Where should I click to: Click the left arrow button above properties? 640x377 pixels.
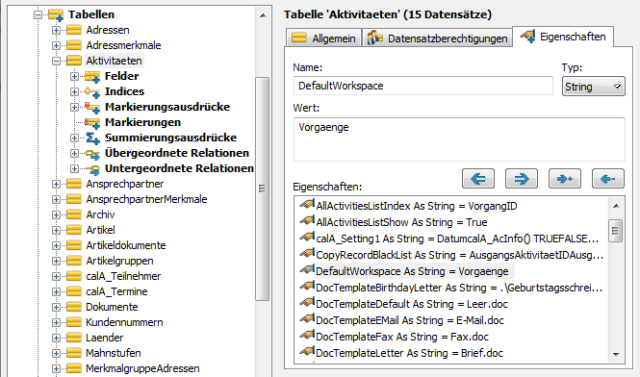click(478, 178)
